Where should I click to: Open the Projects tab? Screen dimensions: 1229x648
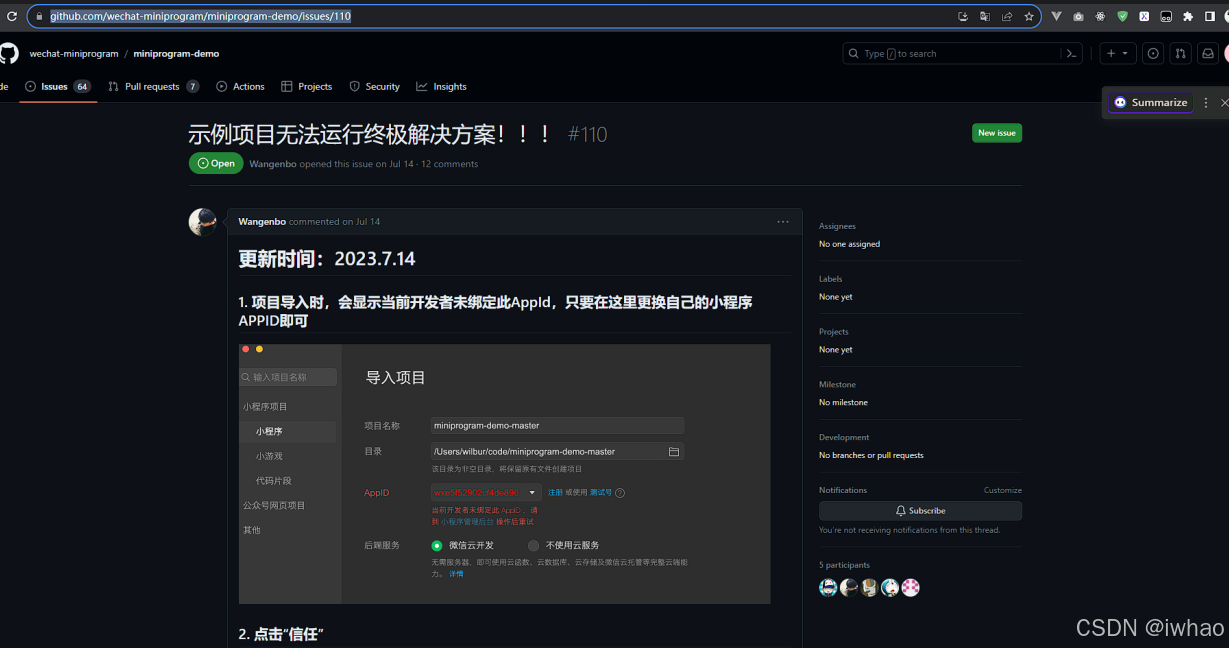click(x=307, y=87)
